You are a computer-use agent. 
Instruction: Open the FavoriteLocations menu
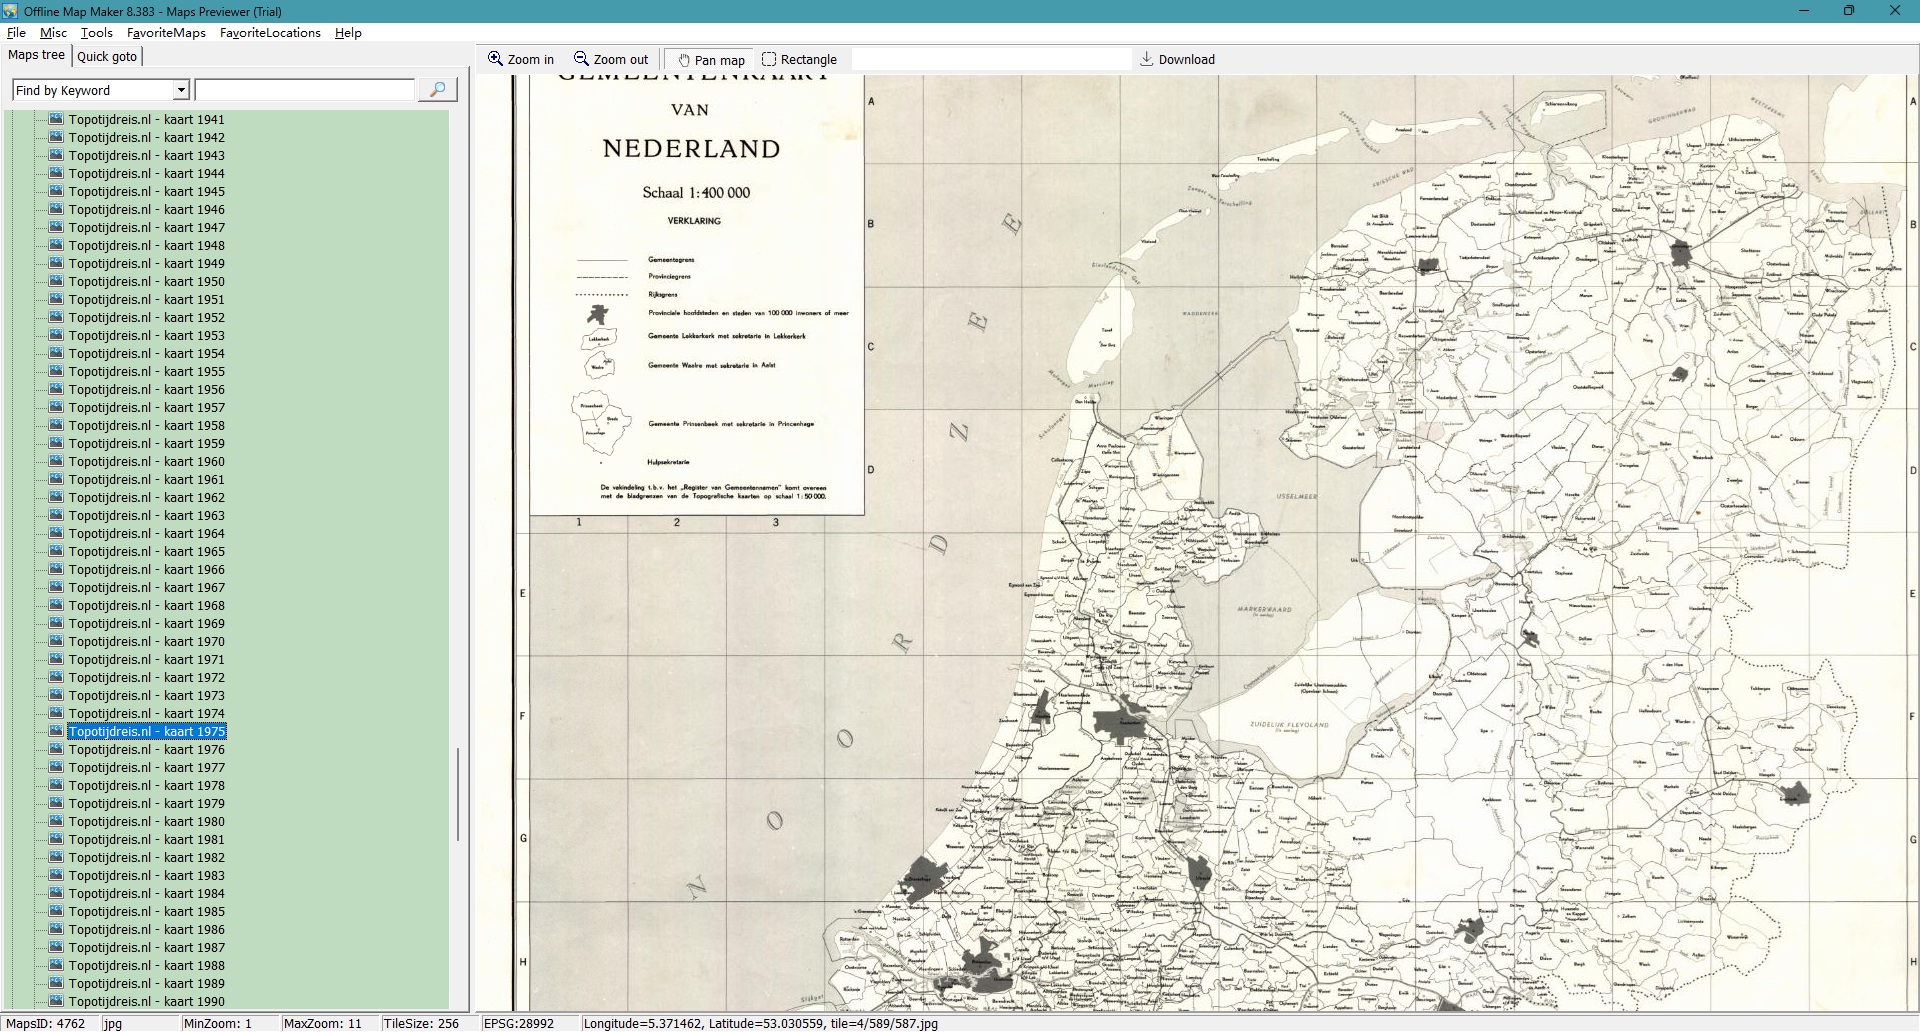pyautogui.click(x=270, y=33)
